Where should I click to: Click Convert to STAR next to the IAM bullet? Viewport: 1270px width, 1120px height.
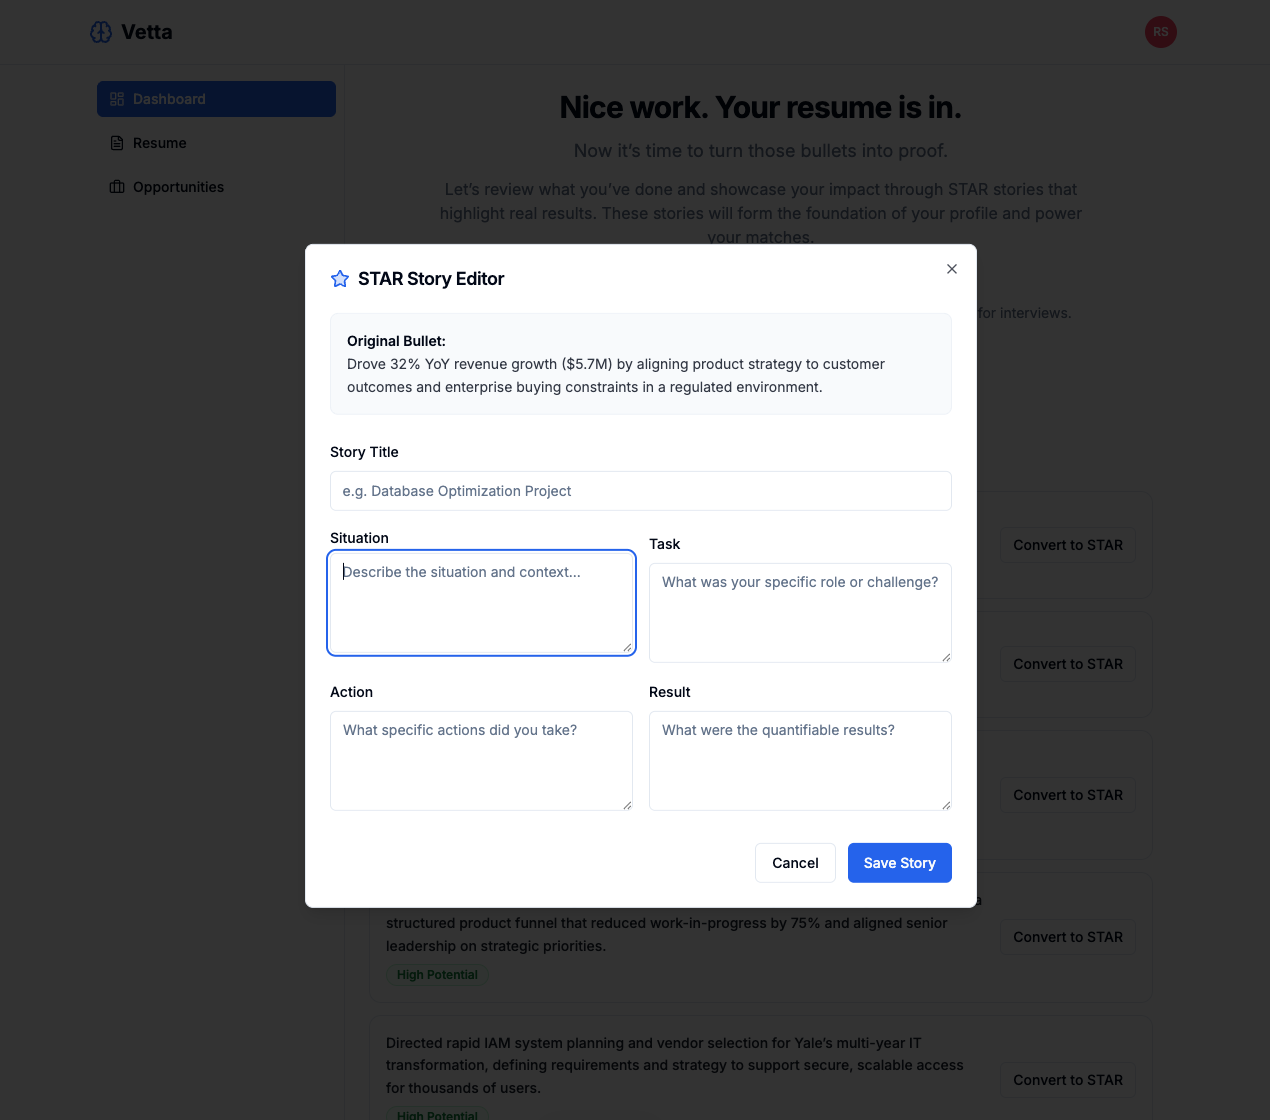1067,1080
